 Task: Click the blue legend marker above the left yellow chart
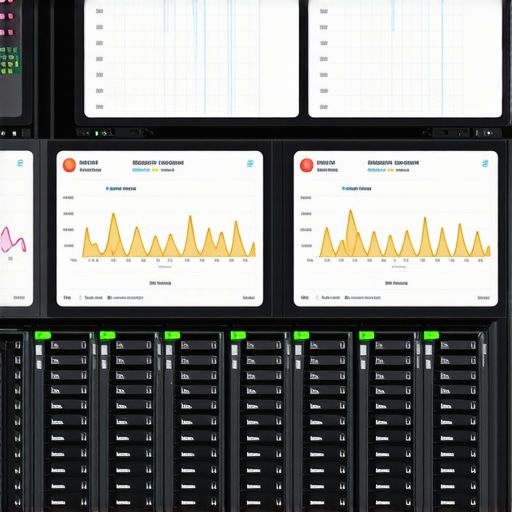pos(107,189)
